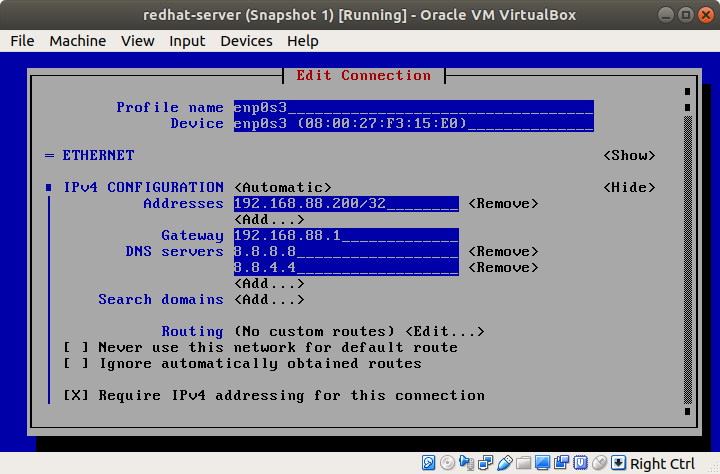
Task: Collapse IPv4 CONFIGURATION with Hide
Action: coord(629,187)
